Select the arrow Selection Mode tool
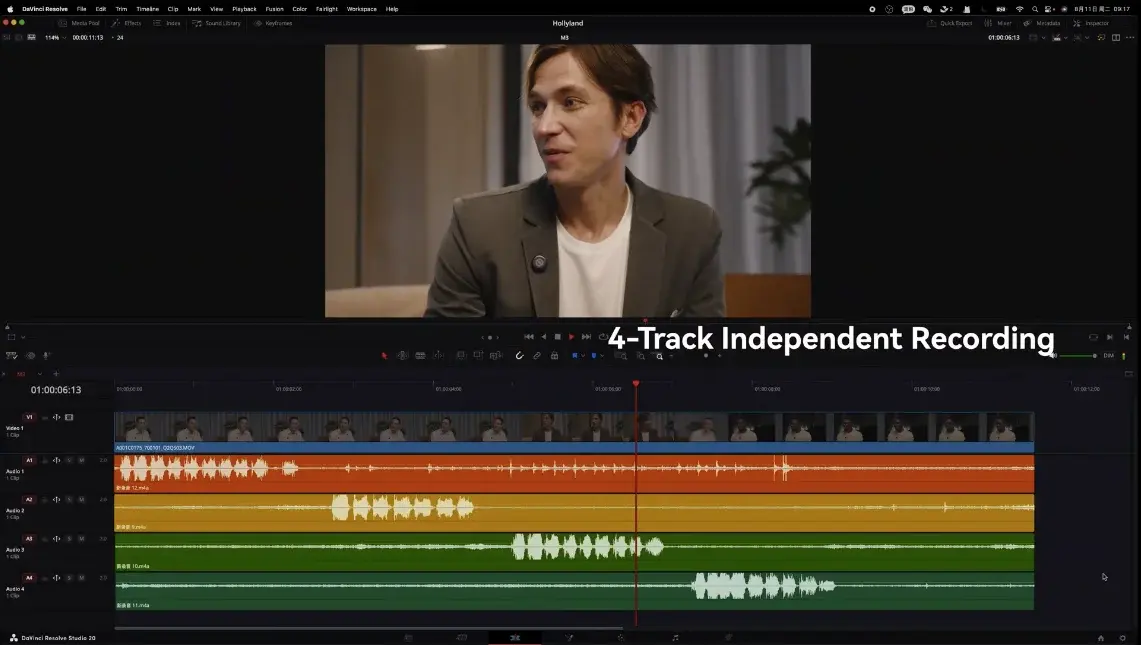Image resolution: width=1141 pixels, height=645 pixels. [x=384, y=356]
